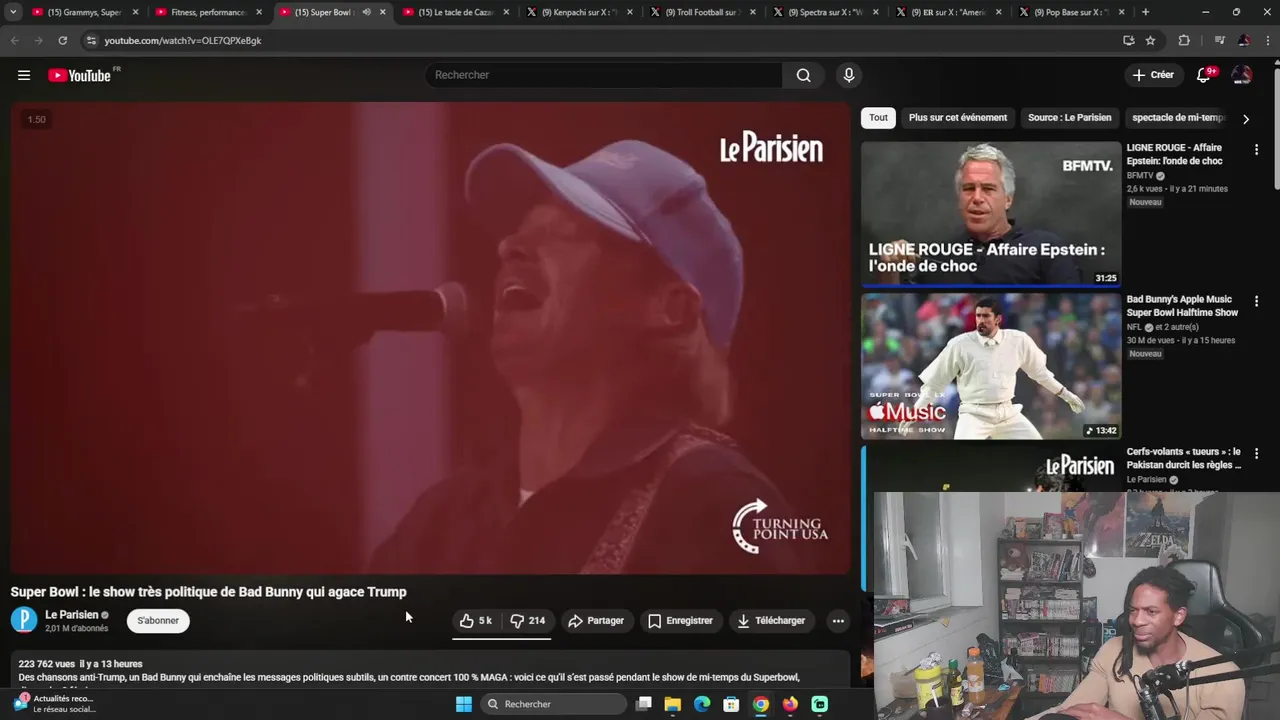Subscribe with the S'abonner button
Viewport: 1280px width, 720px height.
click(x=158, y=621)
